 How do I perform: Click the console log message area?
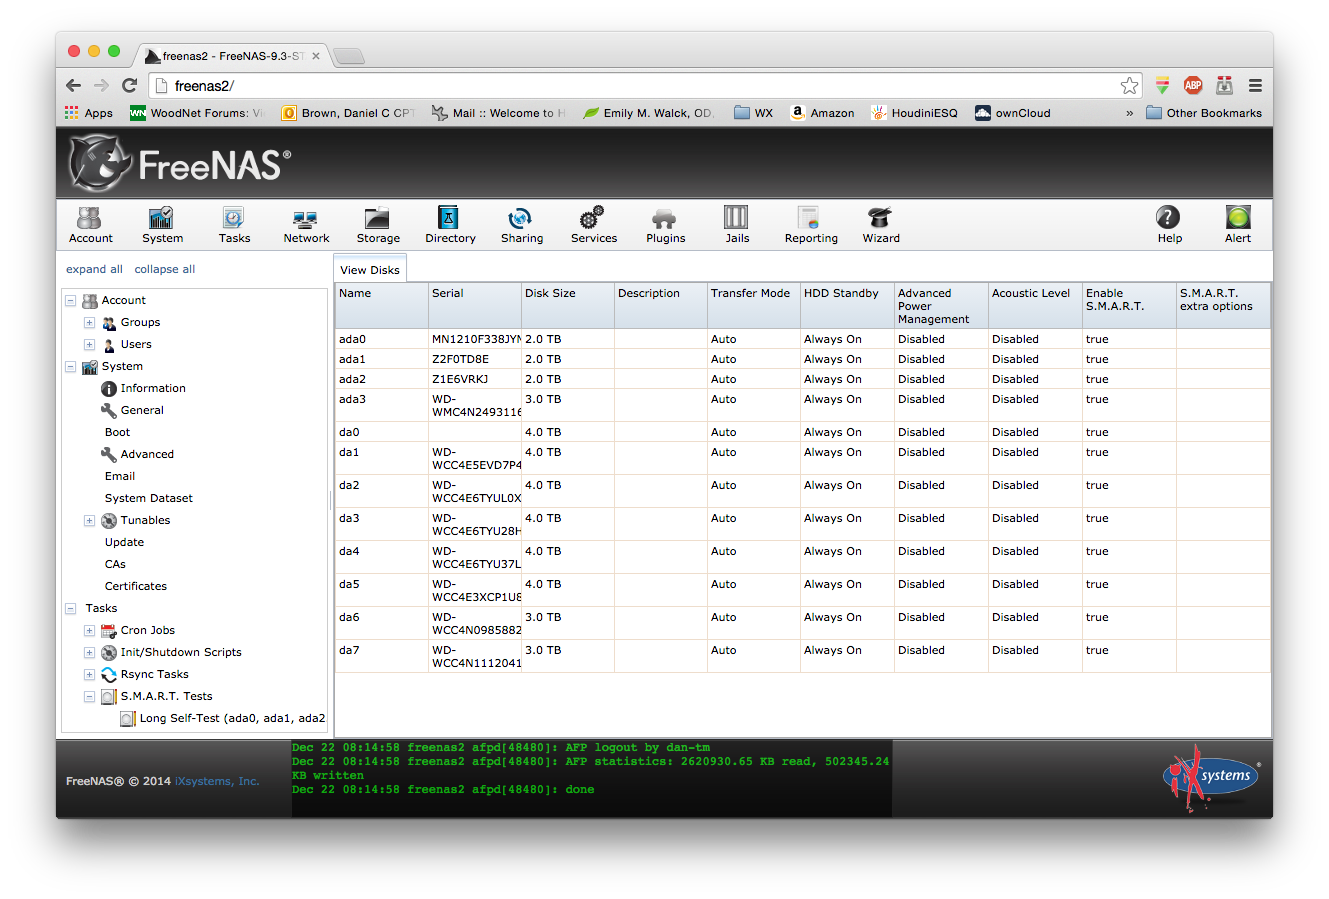click(591, 779)
